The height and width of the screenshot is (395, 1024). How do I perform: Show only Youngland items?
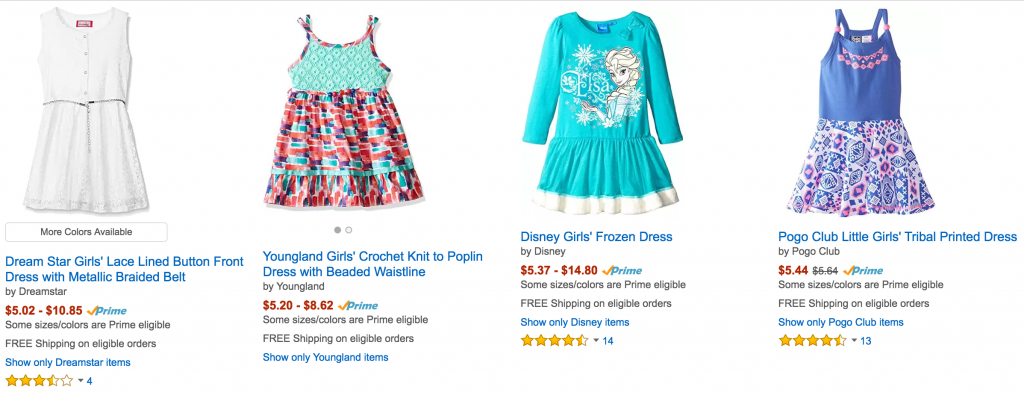click(x=325, y=357)
